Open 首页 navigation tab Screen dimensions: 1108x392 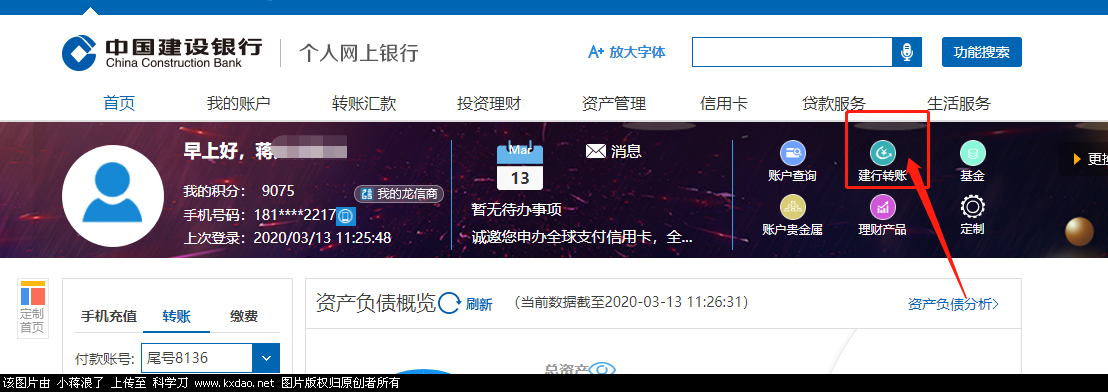coord(119,104)
